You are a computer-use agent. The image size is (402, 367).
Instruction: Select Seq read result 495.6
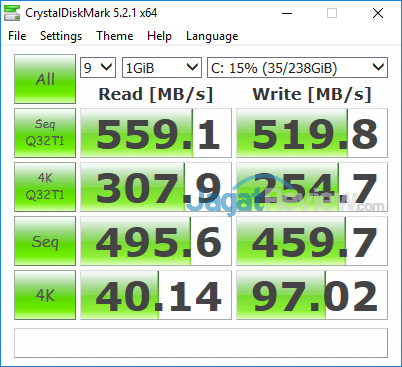(x=156, y=241)
